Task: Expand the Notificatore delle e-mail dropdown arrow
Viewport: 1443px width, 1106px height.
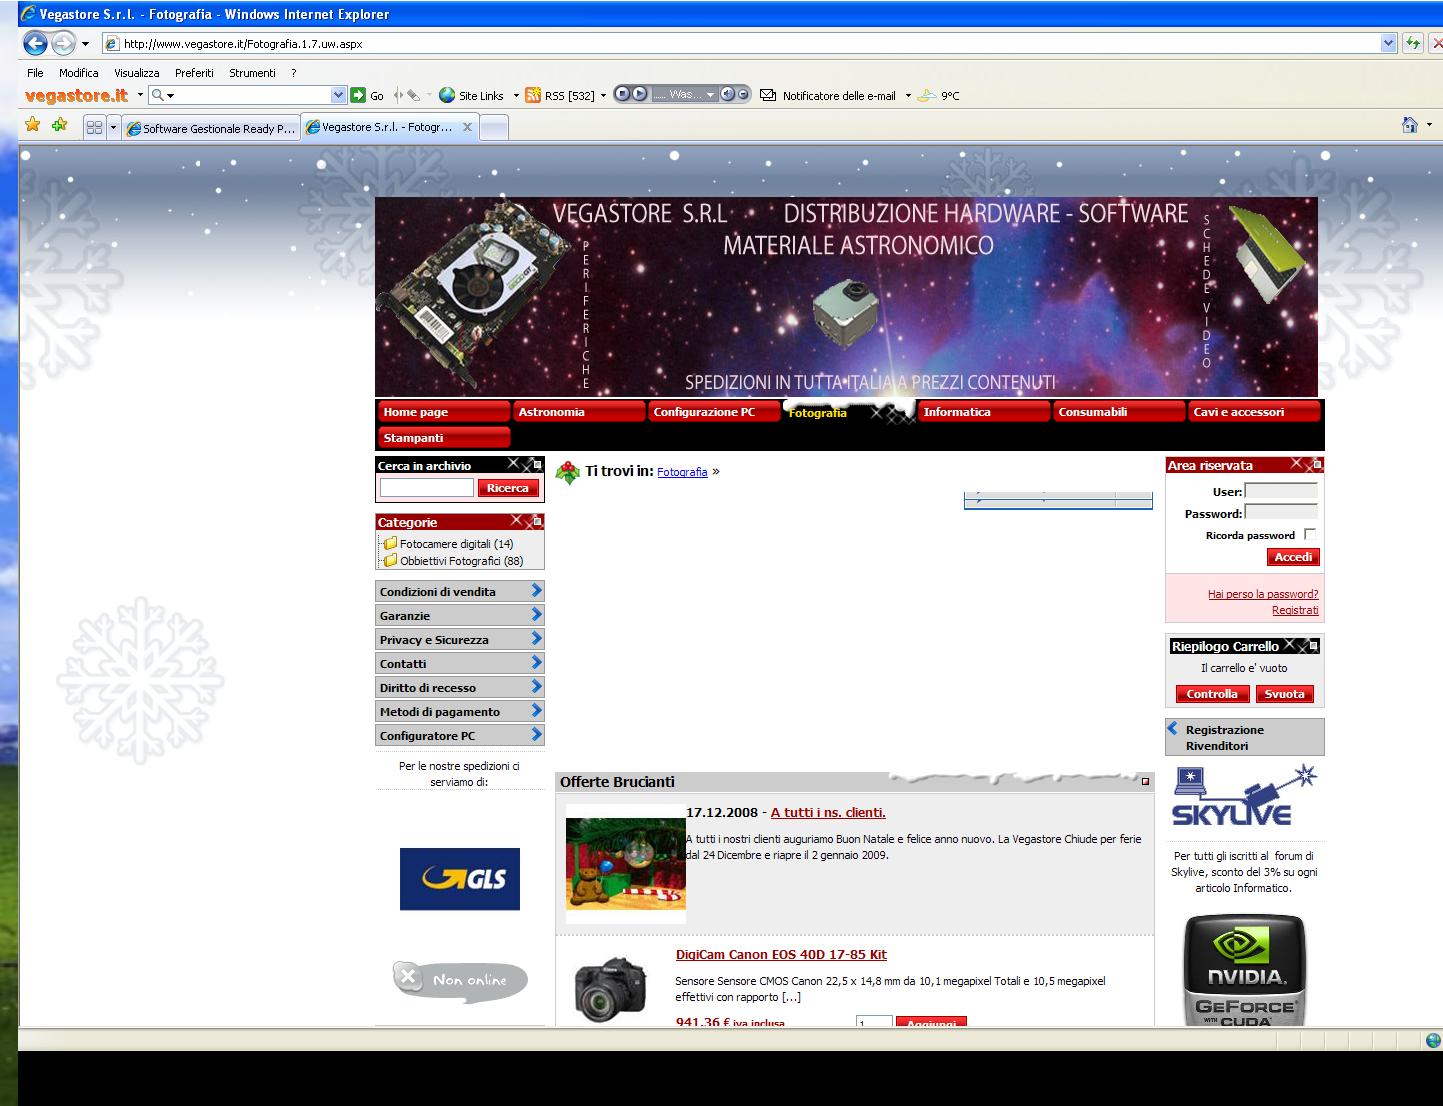Action: click(x=908, y=96)
